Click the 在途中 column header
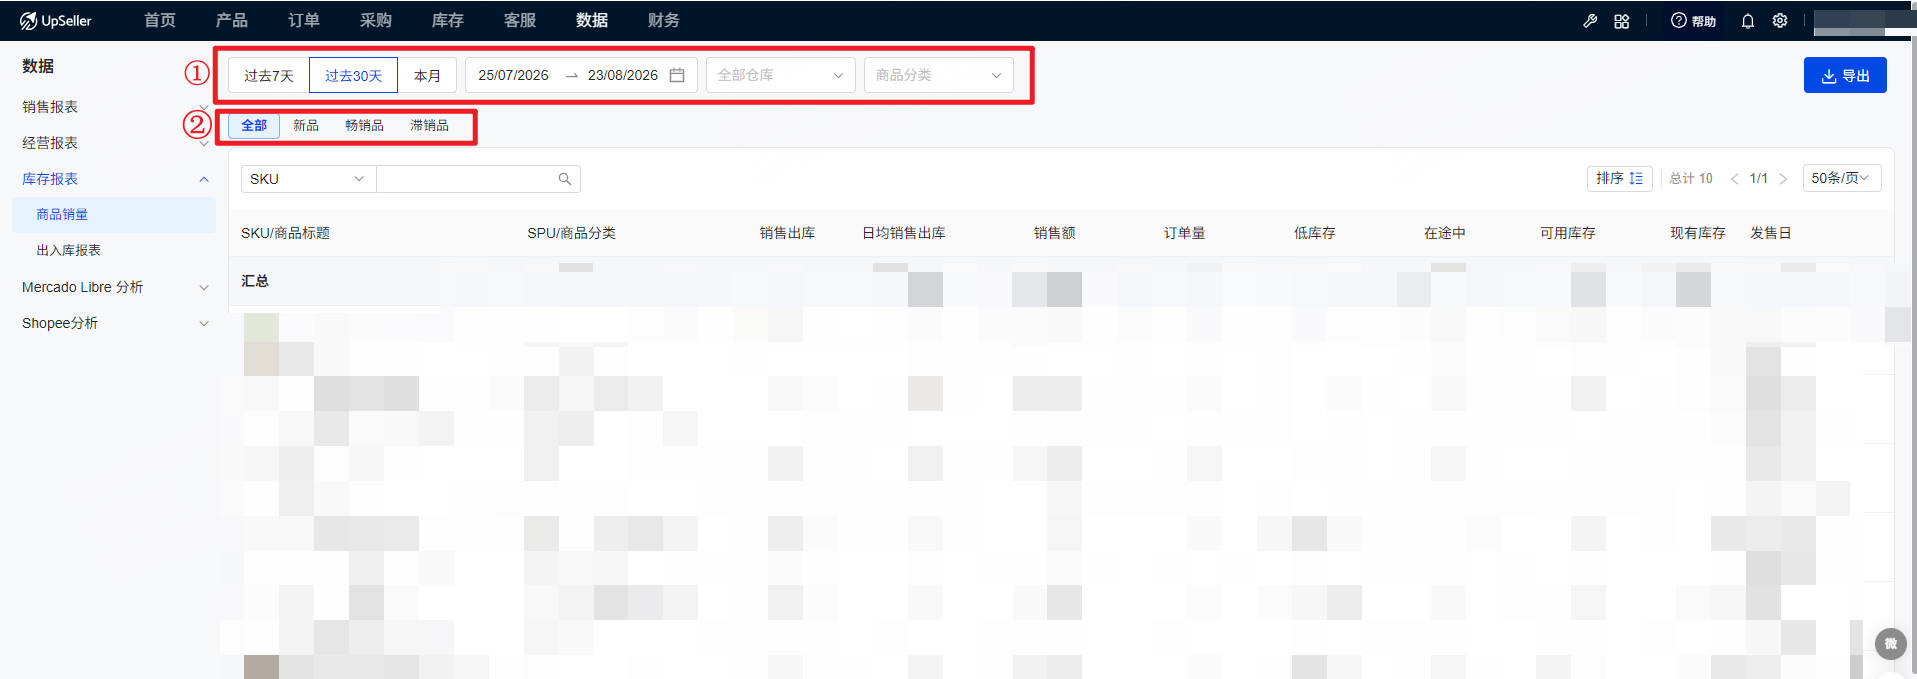Image resolution: width=1917 pixels, height=679 pixels. [1444, 233]
